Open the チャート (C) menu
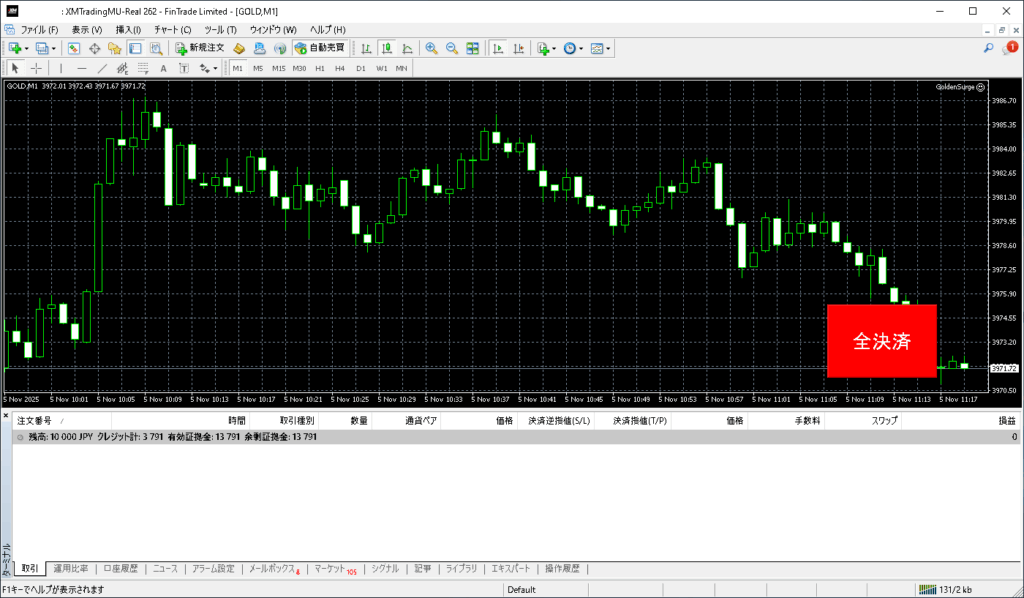Viewport: 1024px width, 598px height. coord(172,30)
